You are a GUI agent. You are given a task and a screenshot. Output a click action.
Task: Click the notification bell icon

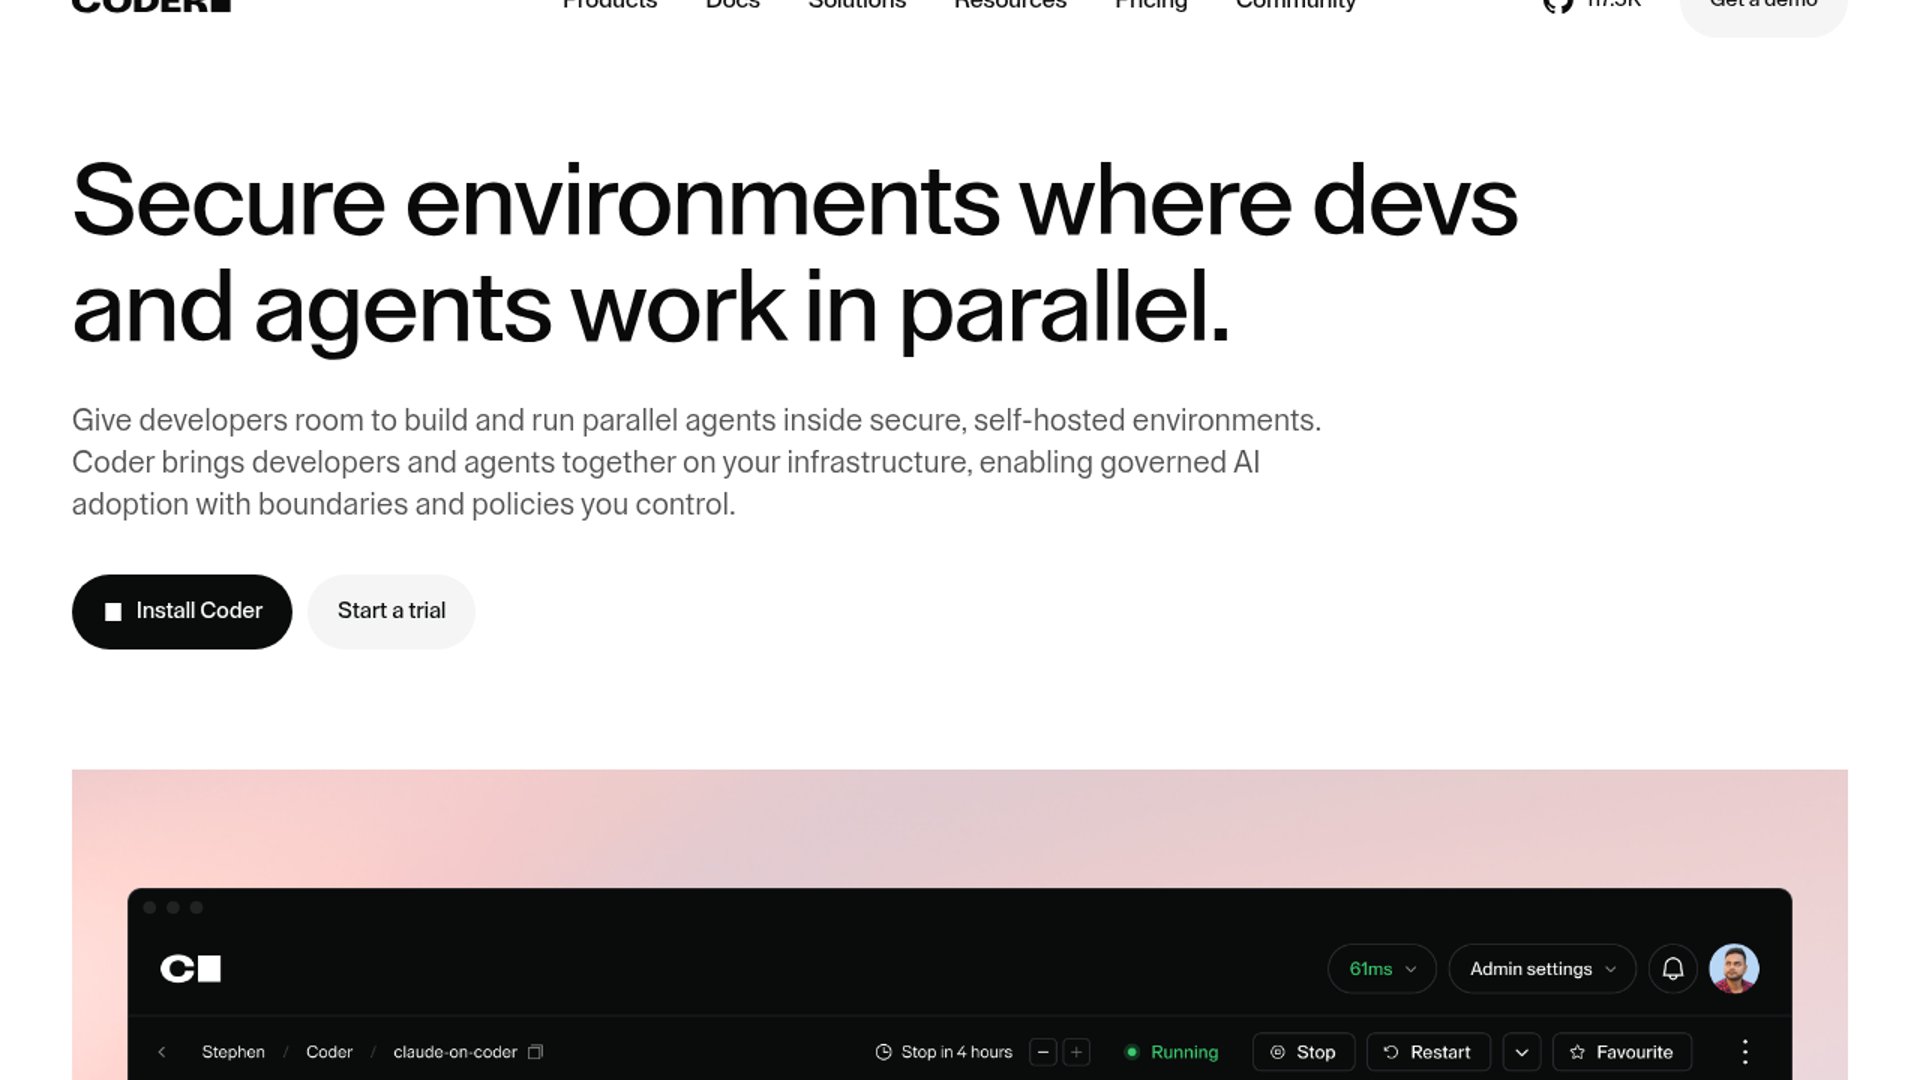[1673, 969]
